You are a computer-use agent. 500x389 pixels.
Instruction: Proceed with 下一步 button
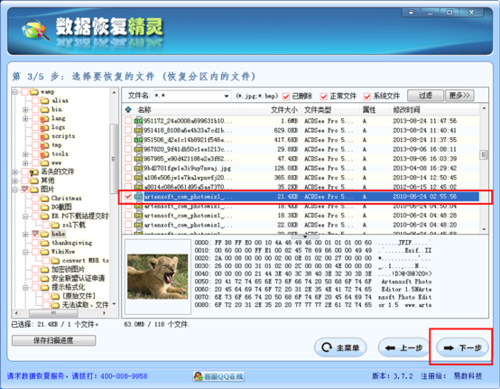pos(463,348)
